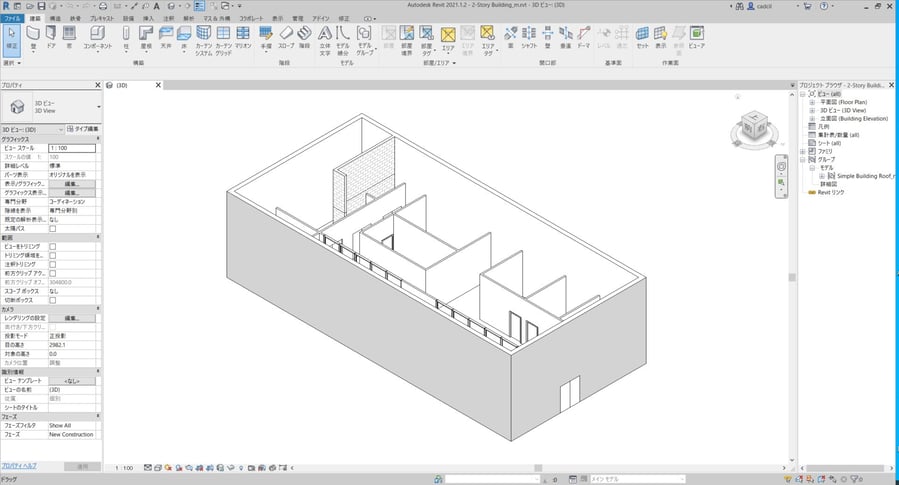Select the Ramp (スロープ) tool

coord(286,38)
